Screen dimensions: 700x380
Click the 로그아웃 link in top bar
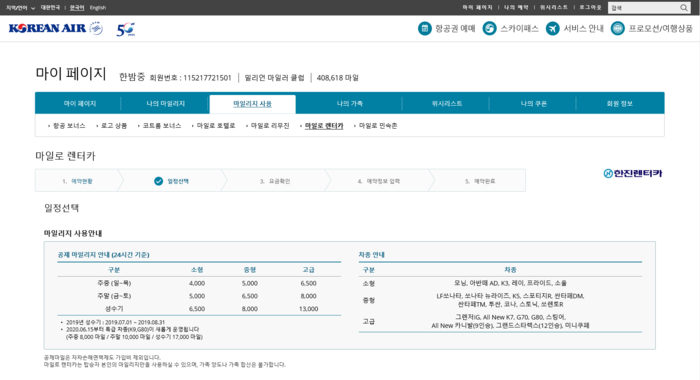pos(590,8)
